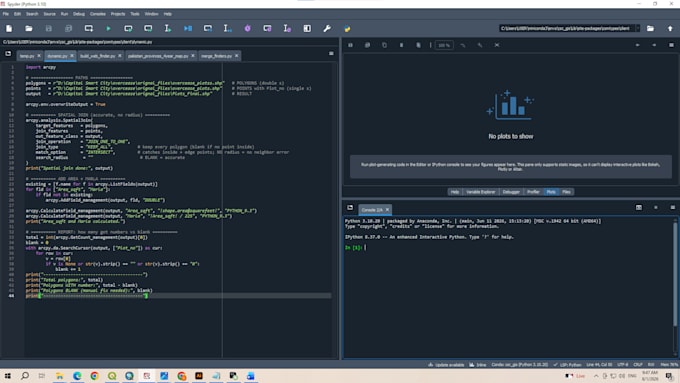Image resolution: width=680 pixels, height=383 pixels.
Task: Click the working directory path field
Action: click(566, 29)
